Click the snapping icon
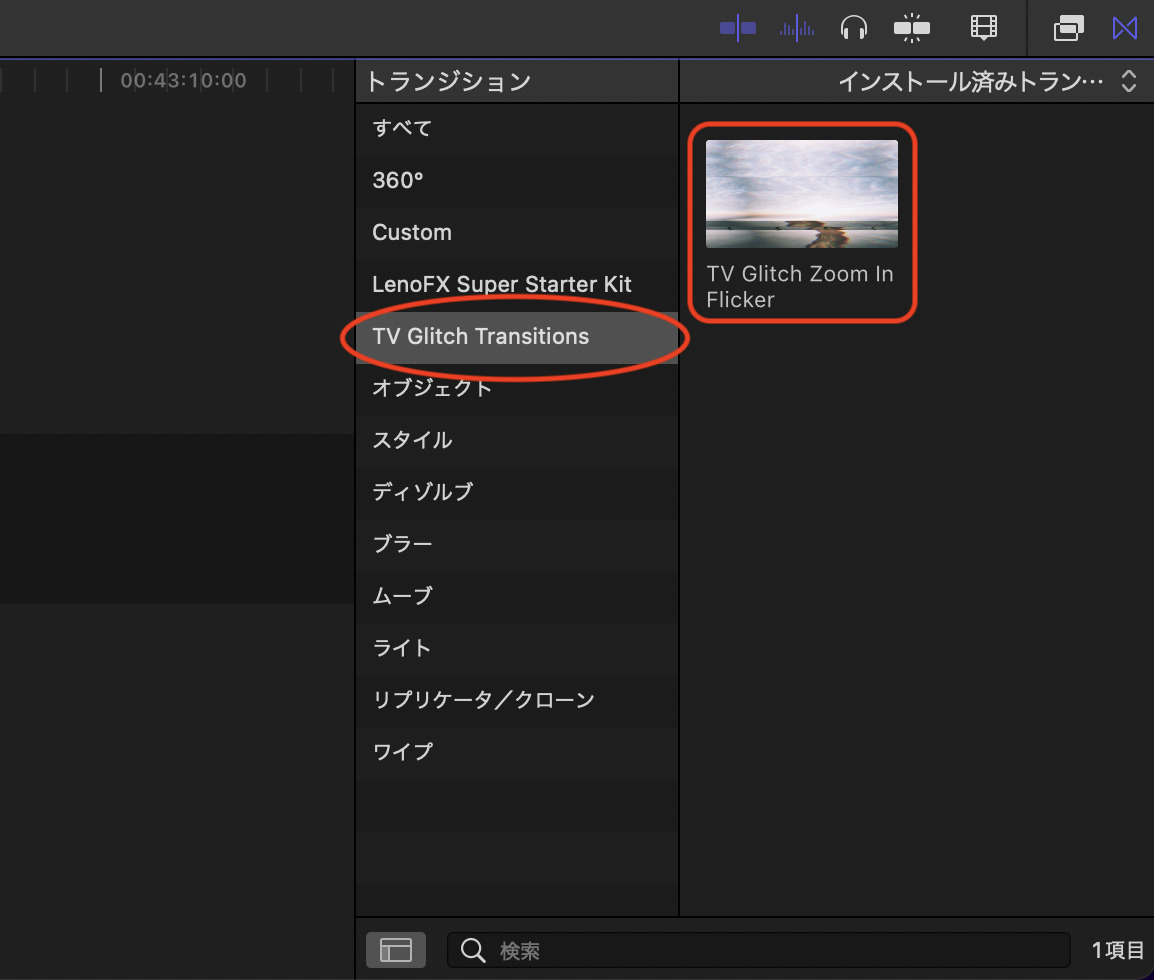 911,28
